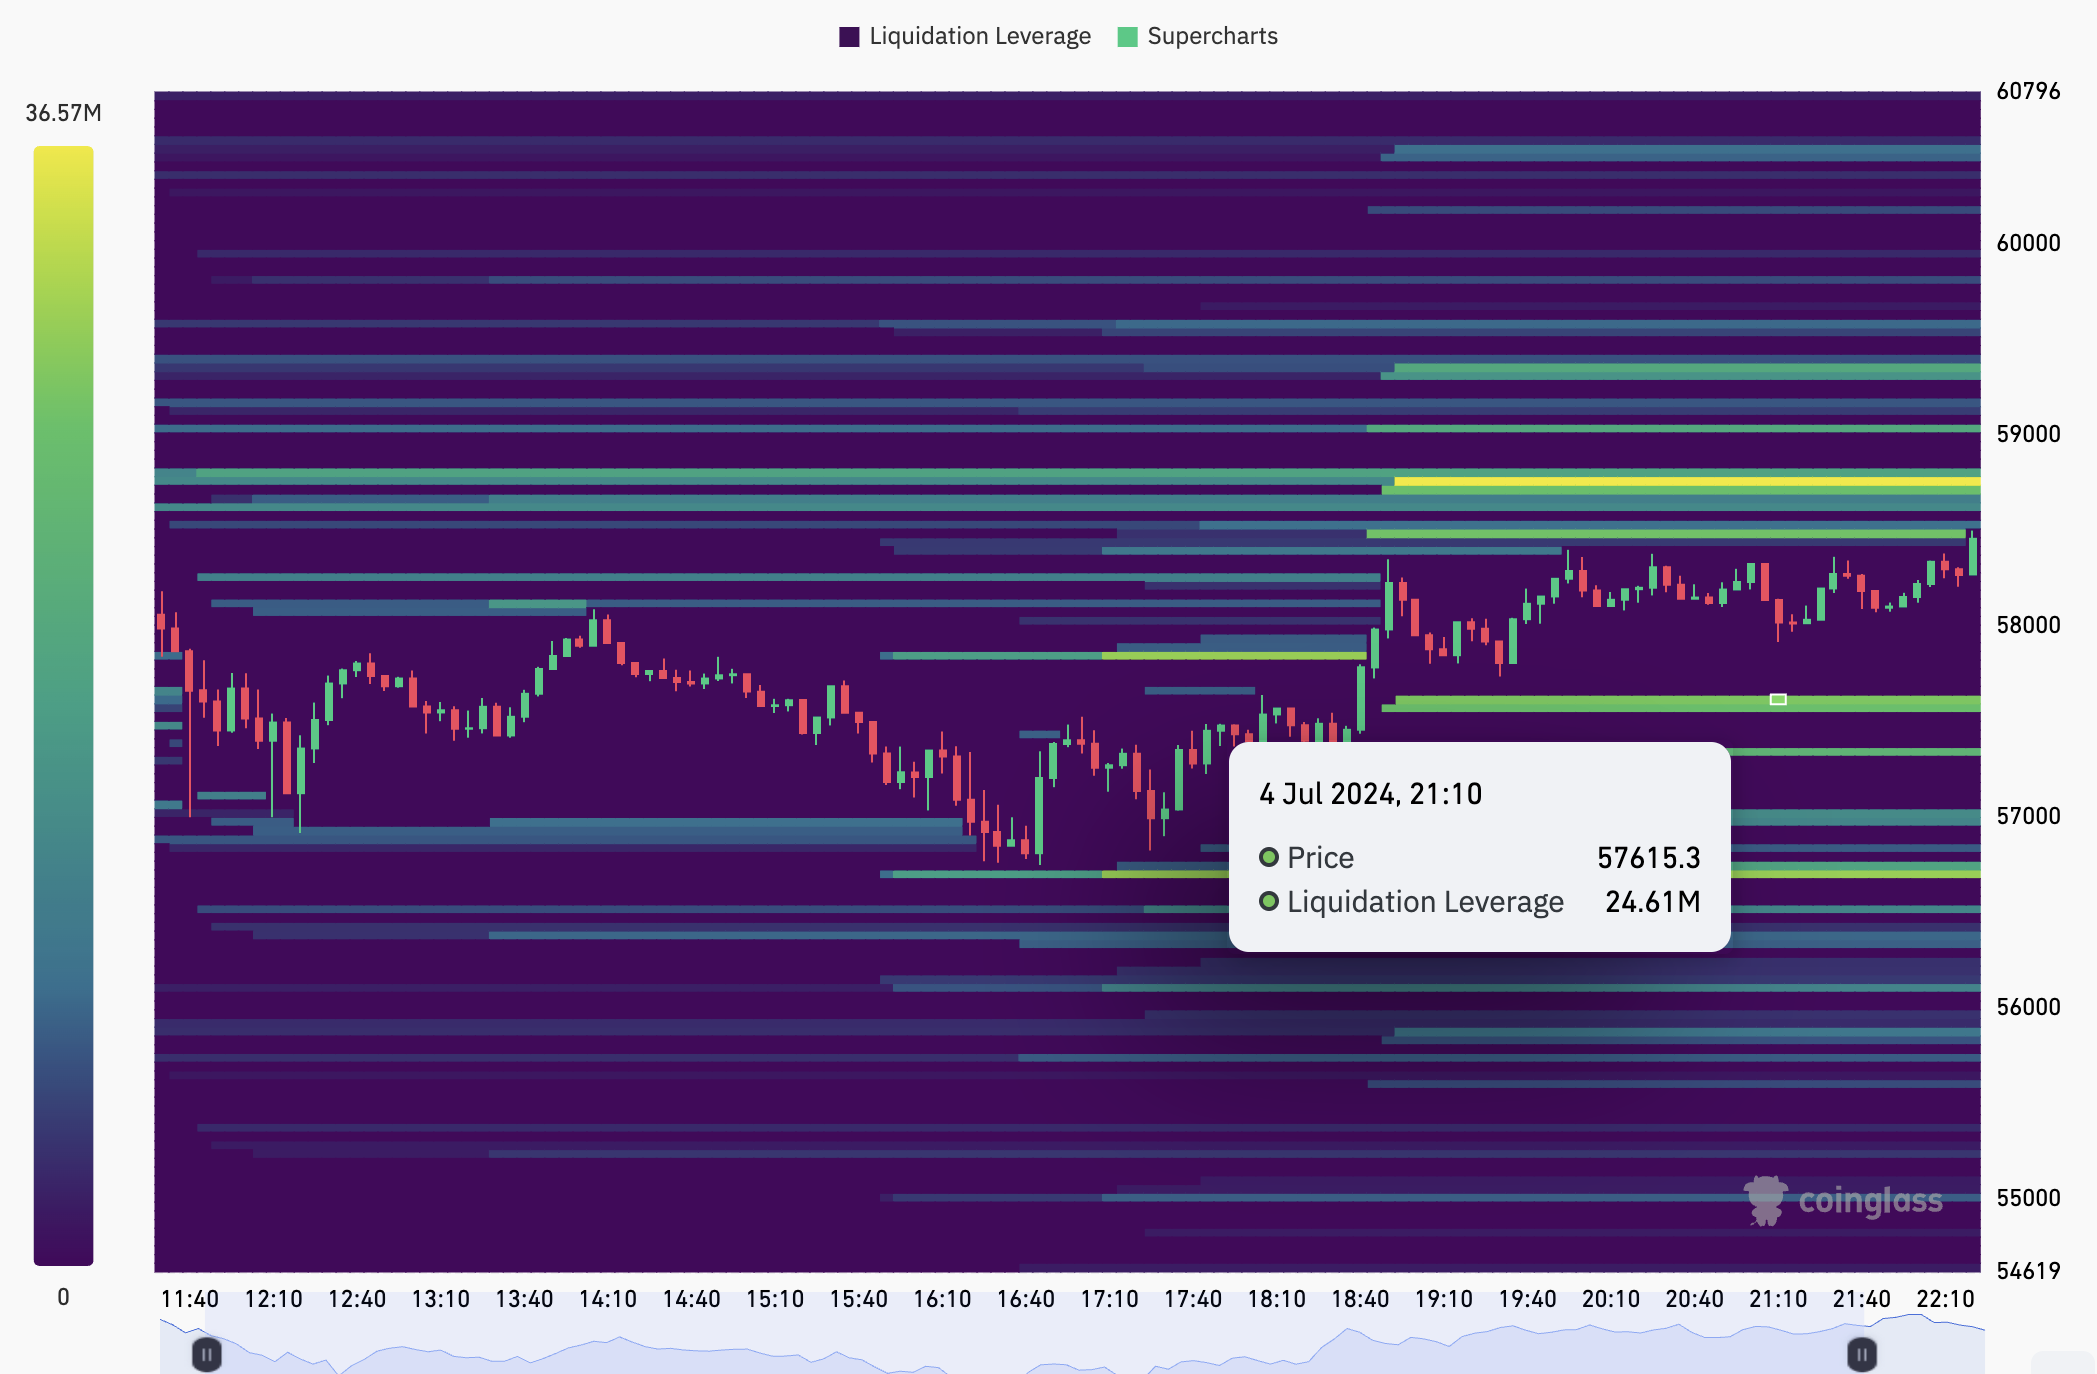This screenshot has height=1374, width=2097.
Task: Click the data zoom overview strip below the time axis
Action: click(1072, 1346)
